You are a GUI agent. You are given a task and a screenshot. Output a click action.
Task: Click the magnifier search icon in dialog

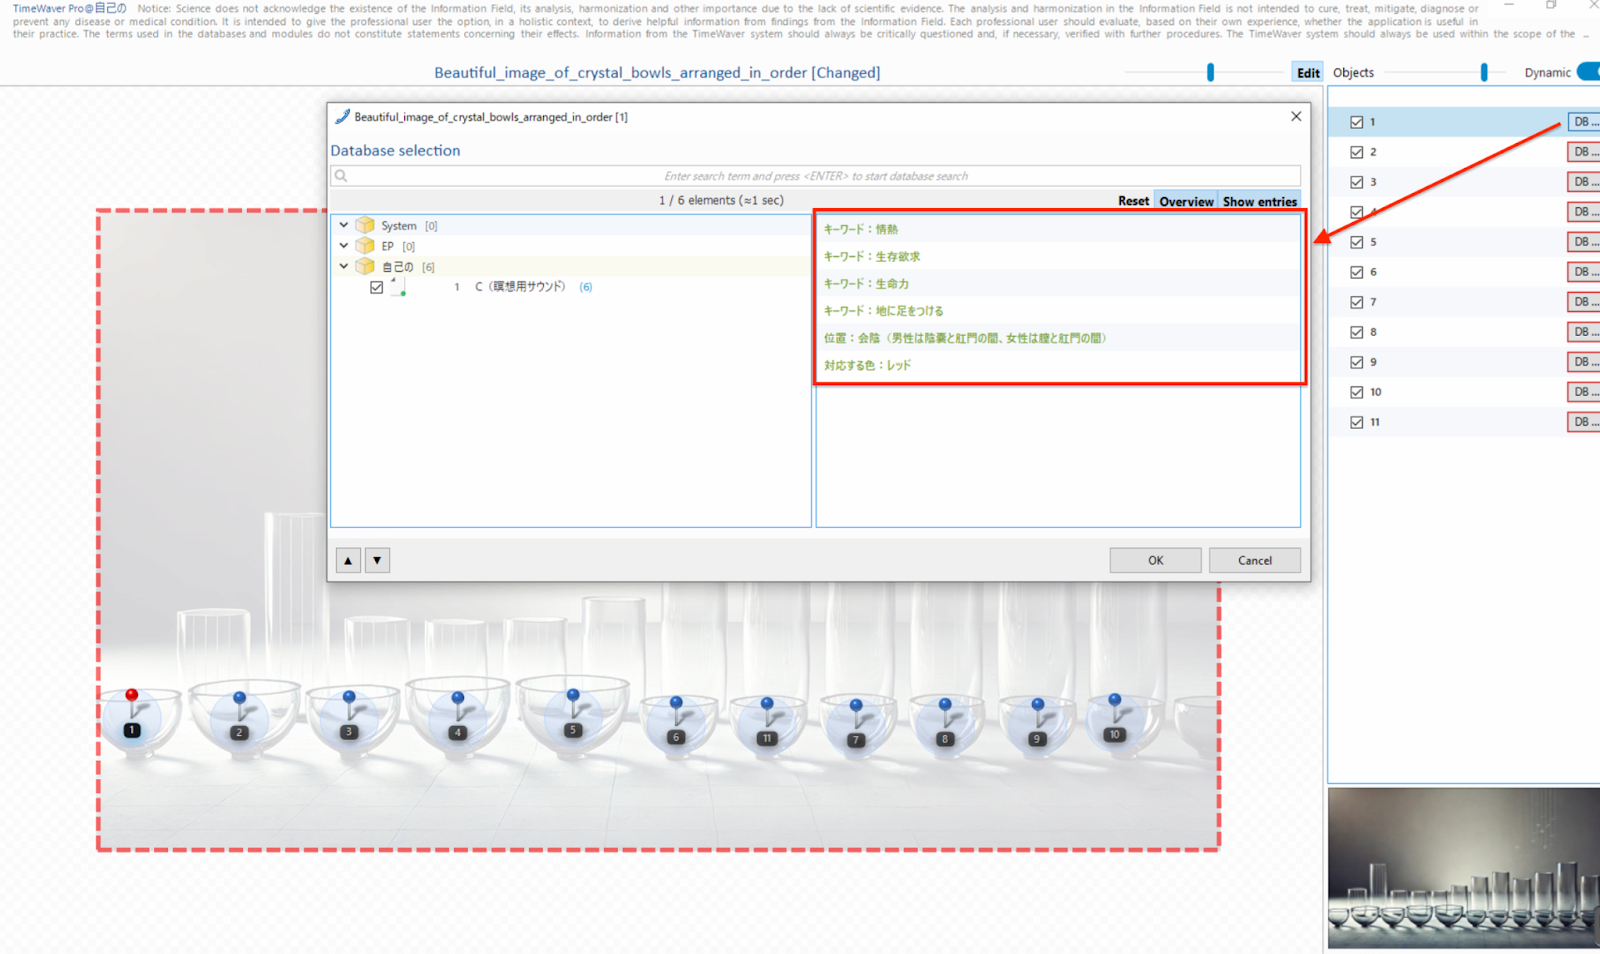tap(341, 176)
